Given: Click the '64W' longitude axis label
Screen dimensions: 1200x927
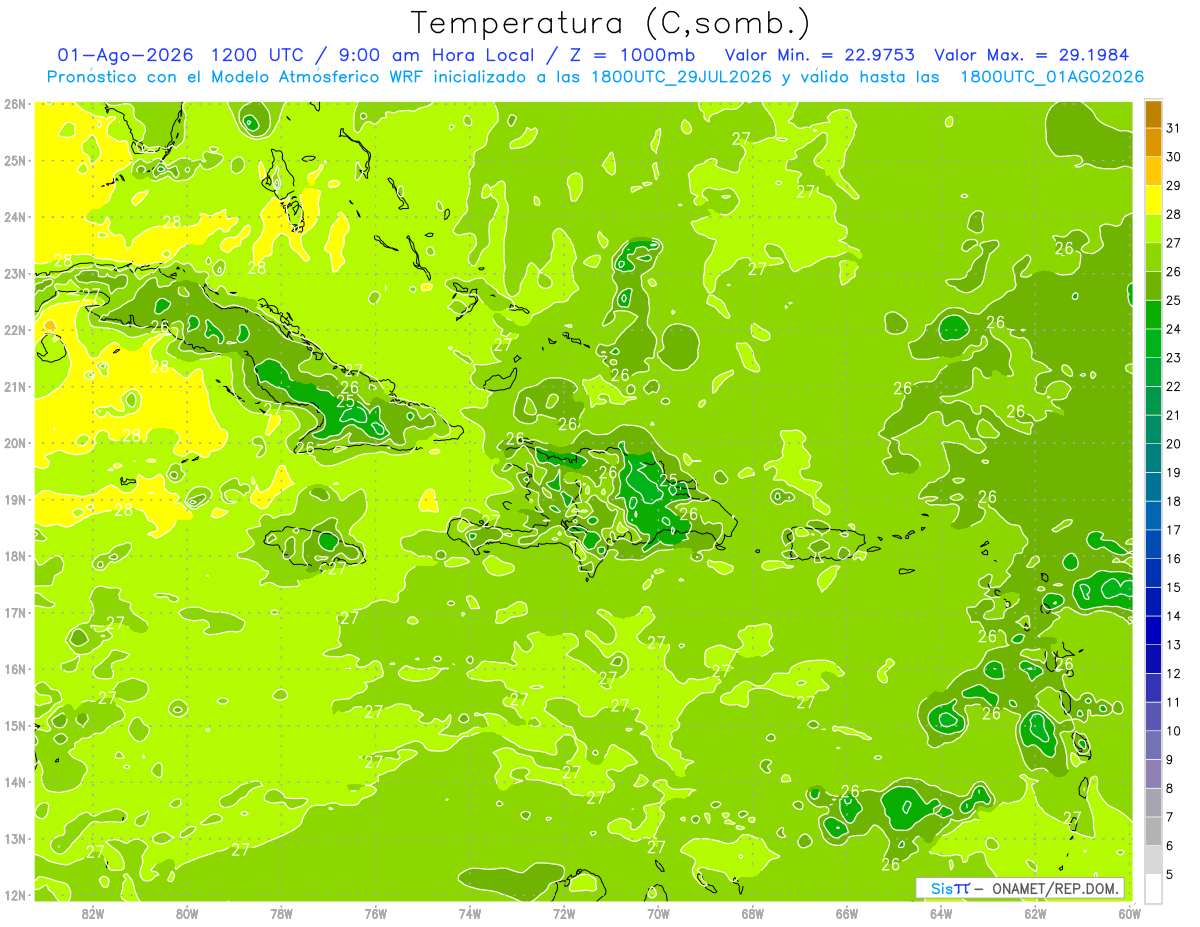Looking at the screenshot, I should coord(941,914).
